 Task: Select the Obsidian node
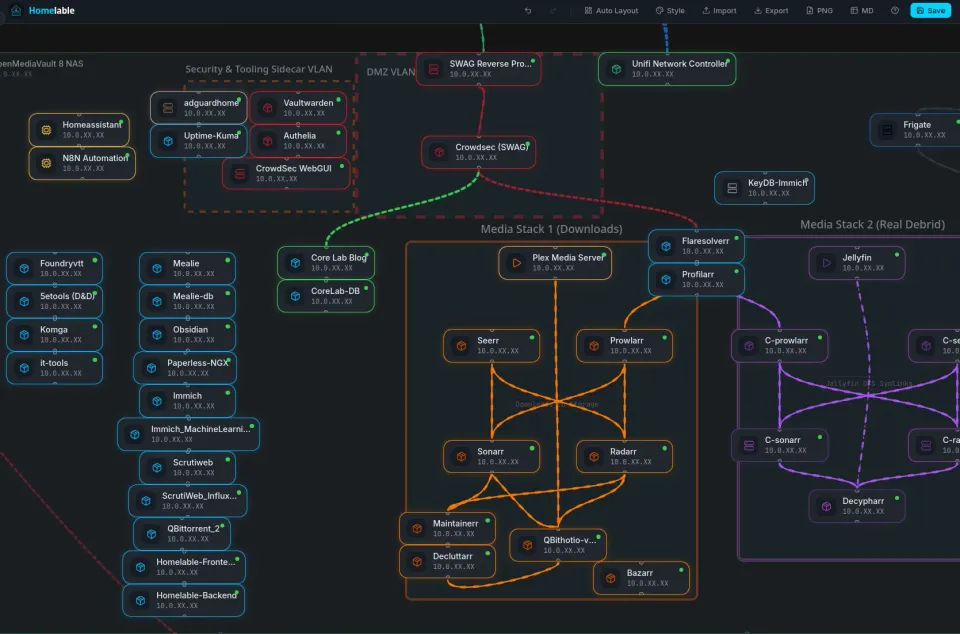point(187,334)
